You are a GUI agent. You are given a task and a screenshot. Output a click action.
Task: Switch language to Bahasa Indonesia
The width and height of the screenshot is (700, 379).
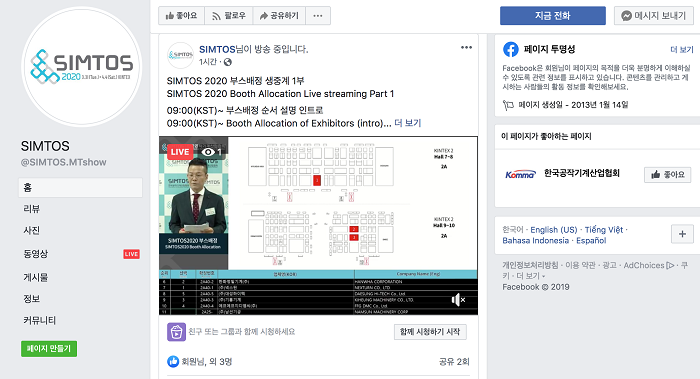[535, 241]
